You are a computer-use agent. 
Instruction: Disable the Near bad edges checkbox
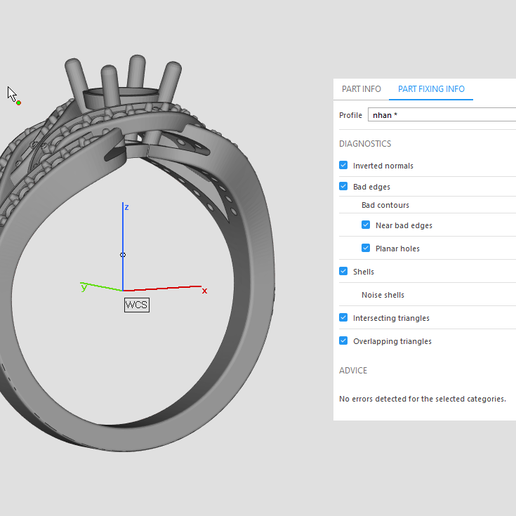(366, 225)
